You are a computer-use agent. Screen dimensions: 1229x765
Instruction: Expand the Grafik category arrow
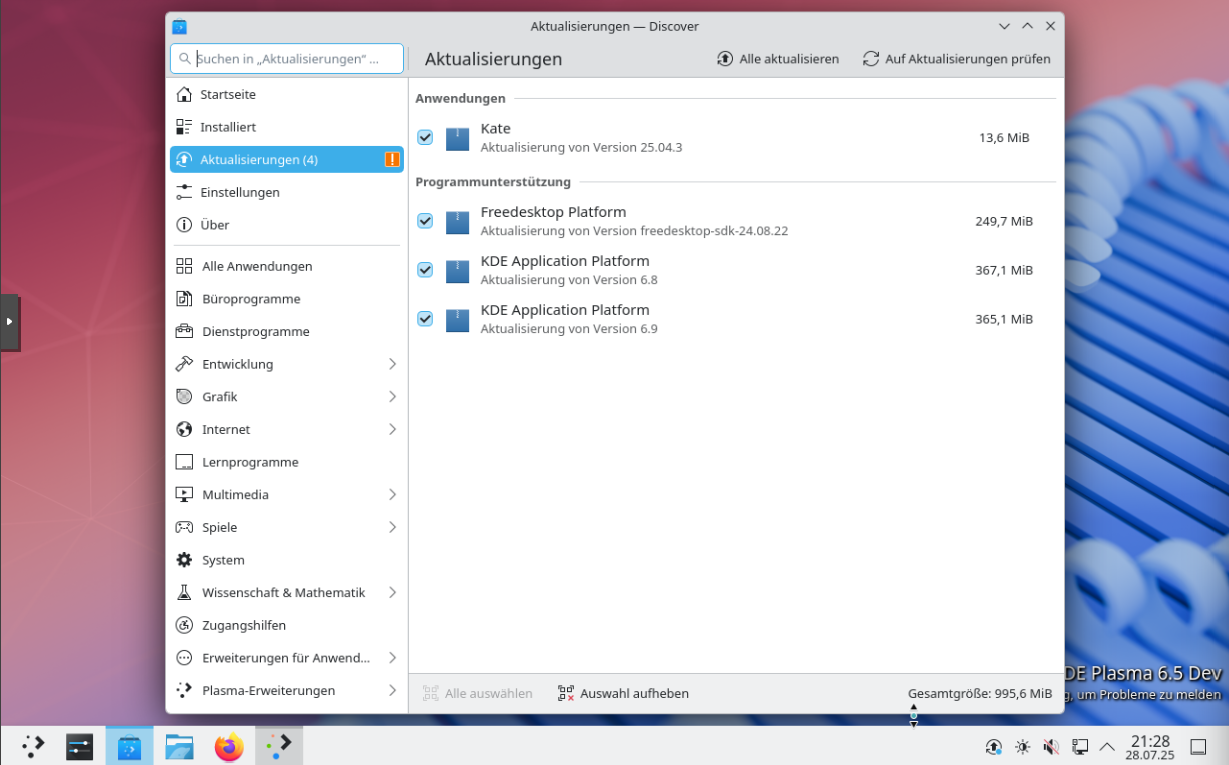[392, 397]
